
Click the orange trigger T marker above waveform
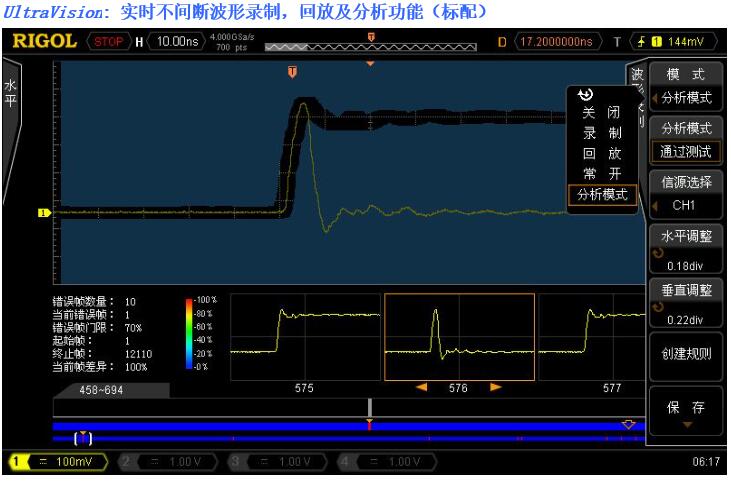pos(292,72)
